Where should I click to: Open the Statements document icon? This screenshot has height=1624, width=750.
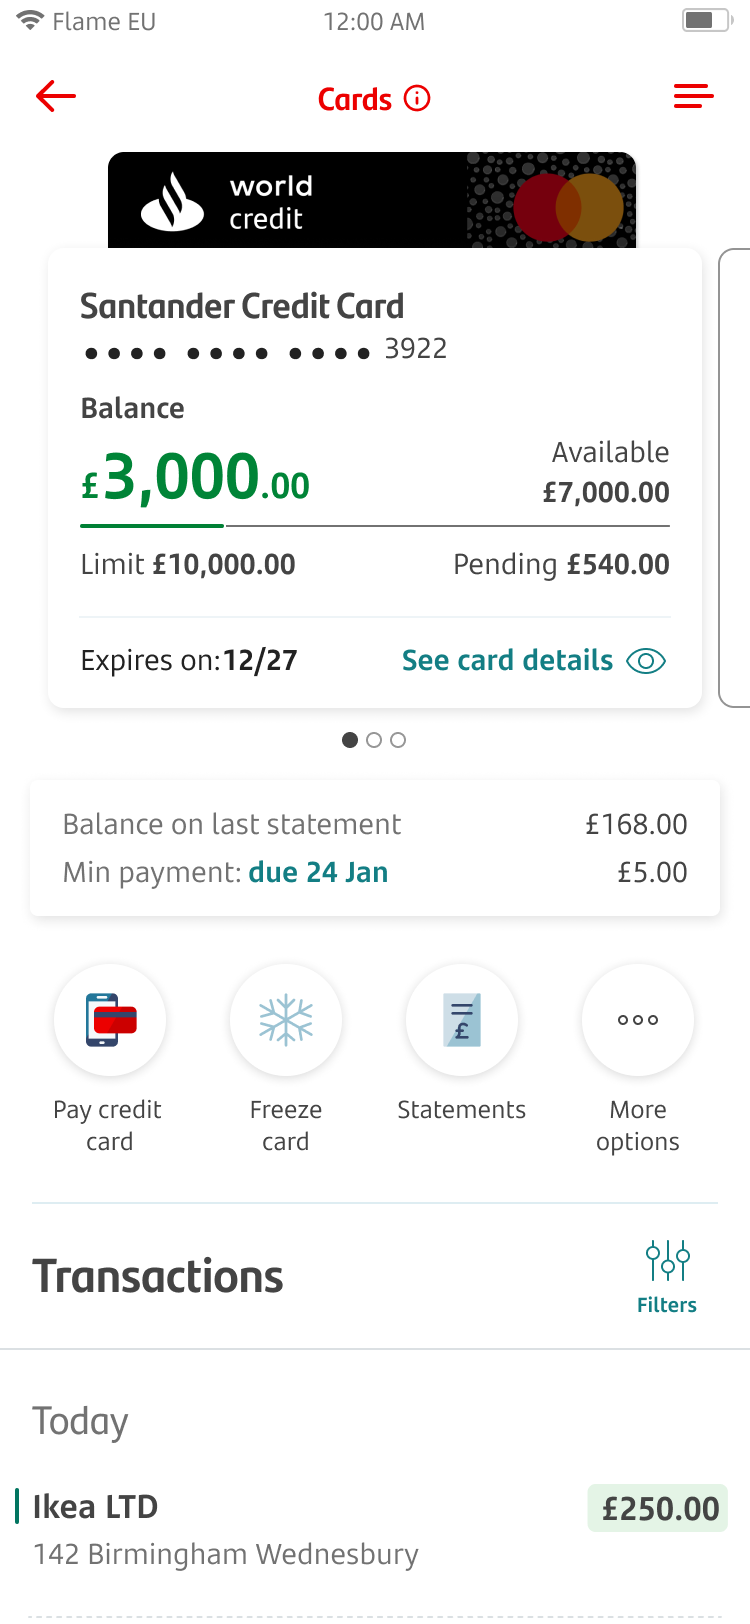click(462, 1019)
